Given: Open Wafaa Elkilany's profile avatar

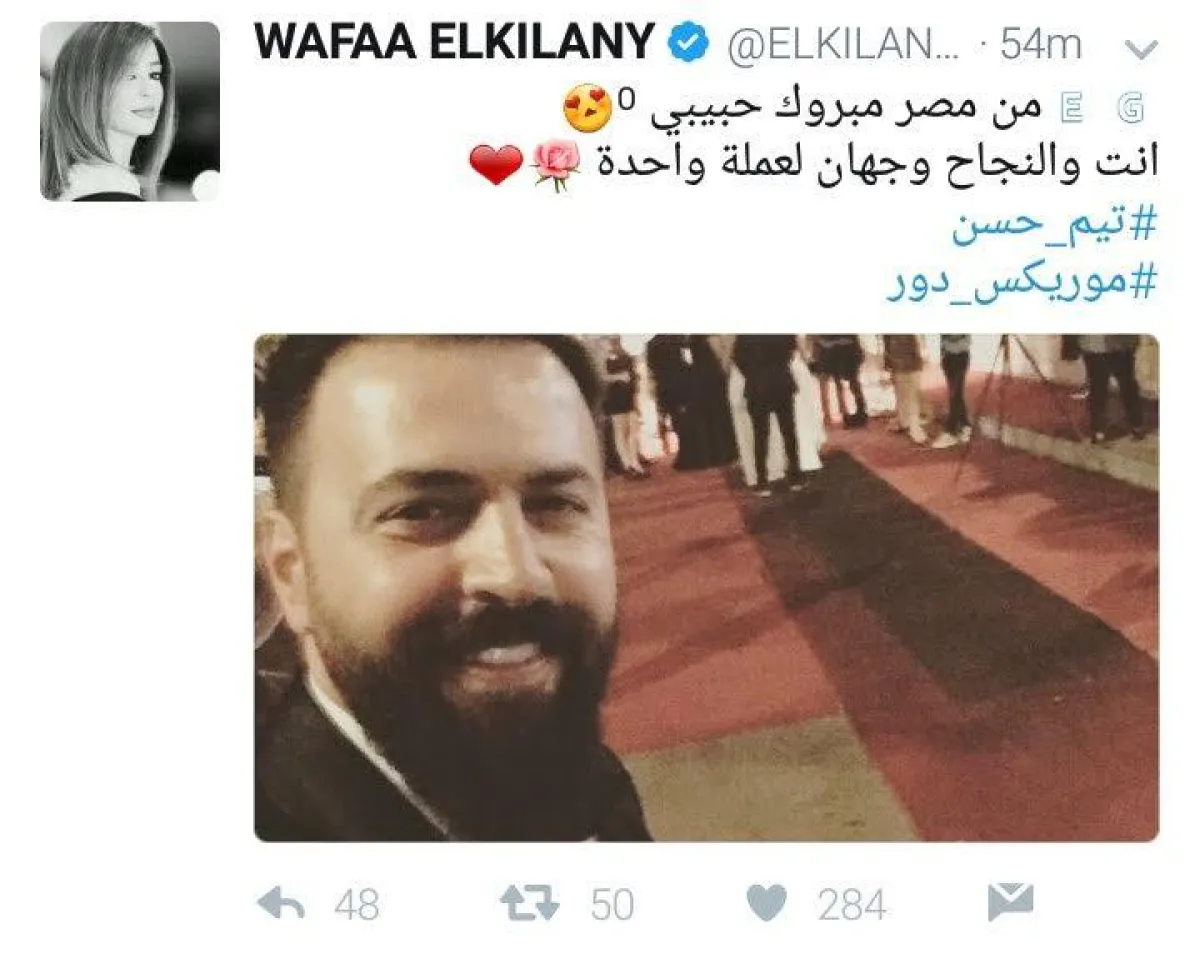Looking at the screenshot, I should click(x=130, y=111).
